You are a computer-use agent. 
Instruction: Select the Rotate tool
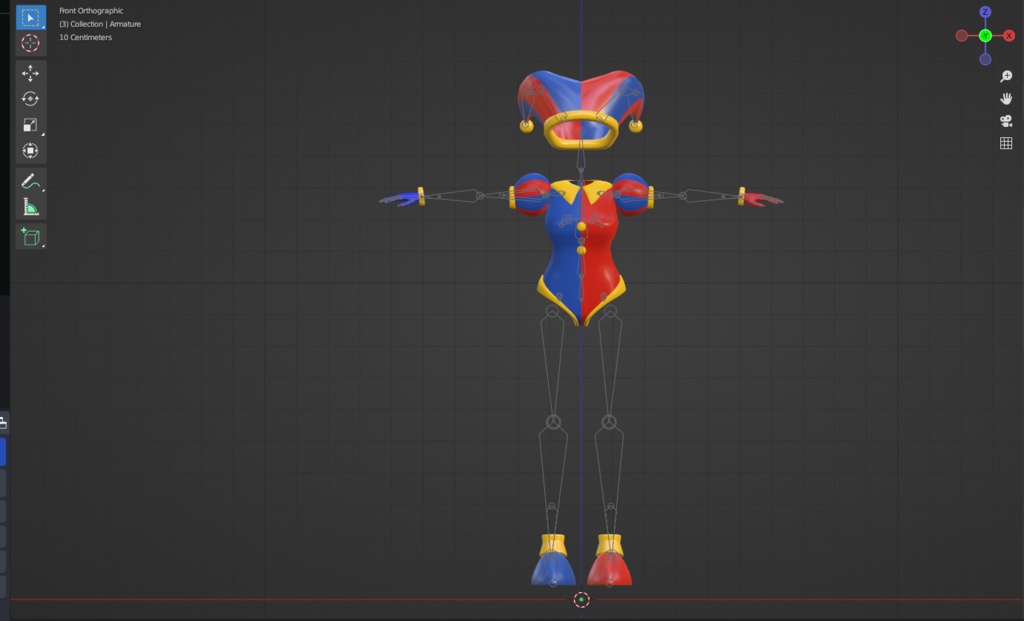click(x=30, y=98)
